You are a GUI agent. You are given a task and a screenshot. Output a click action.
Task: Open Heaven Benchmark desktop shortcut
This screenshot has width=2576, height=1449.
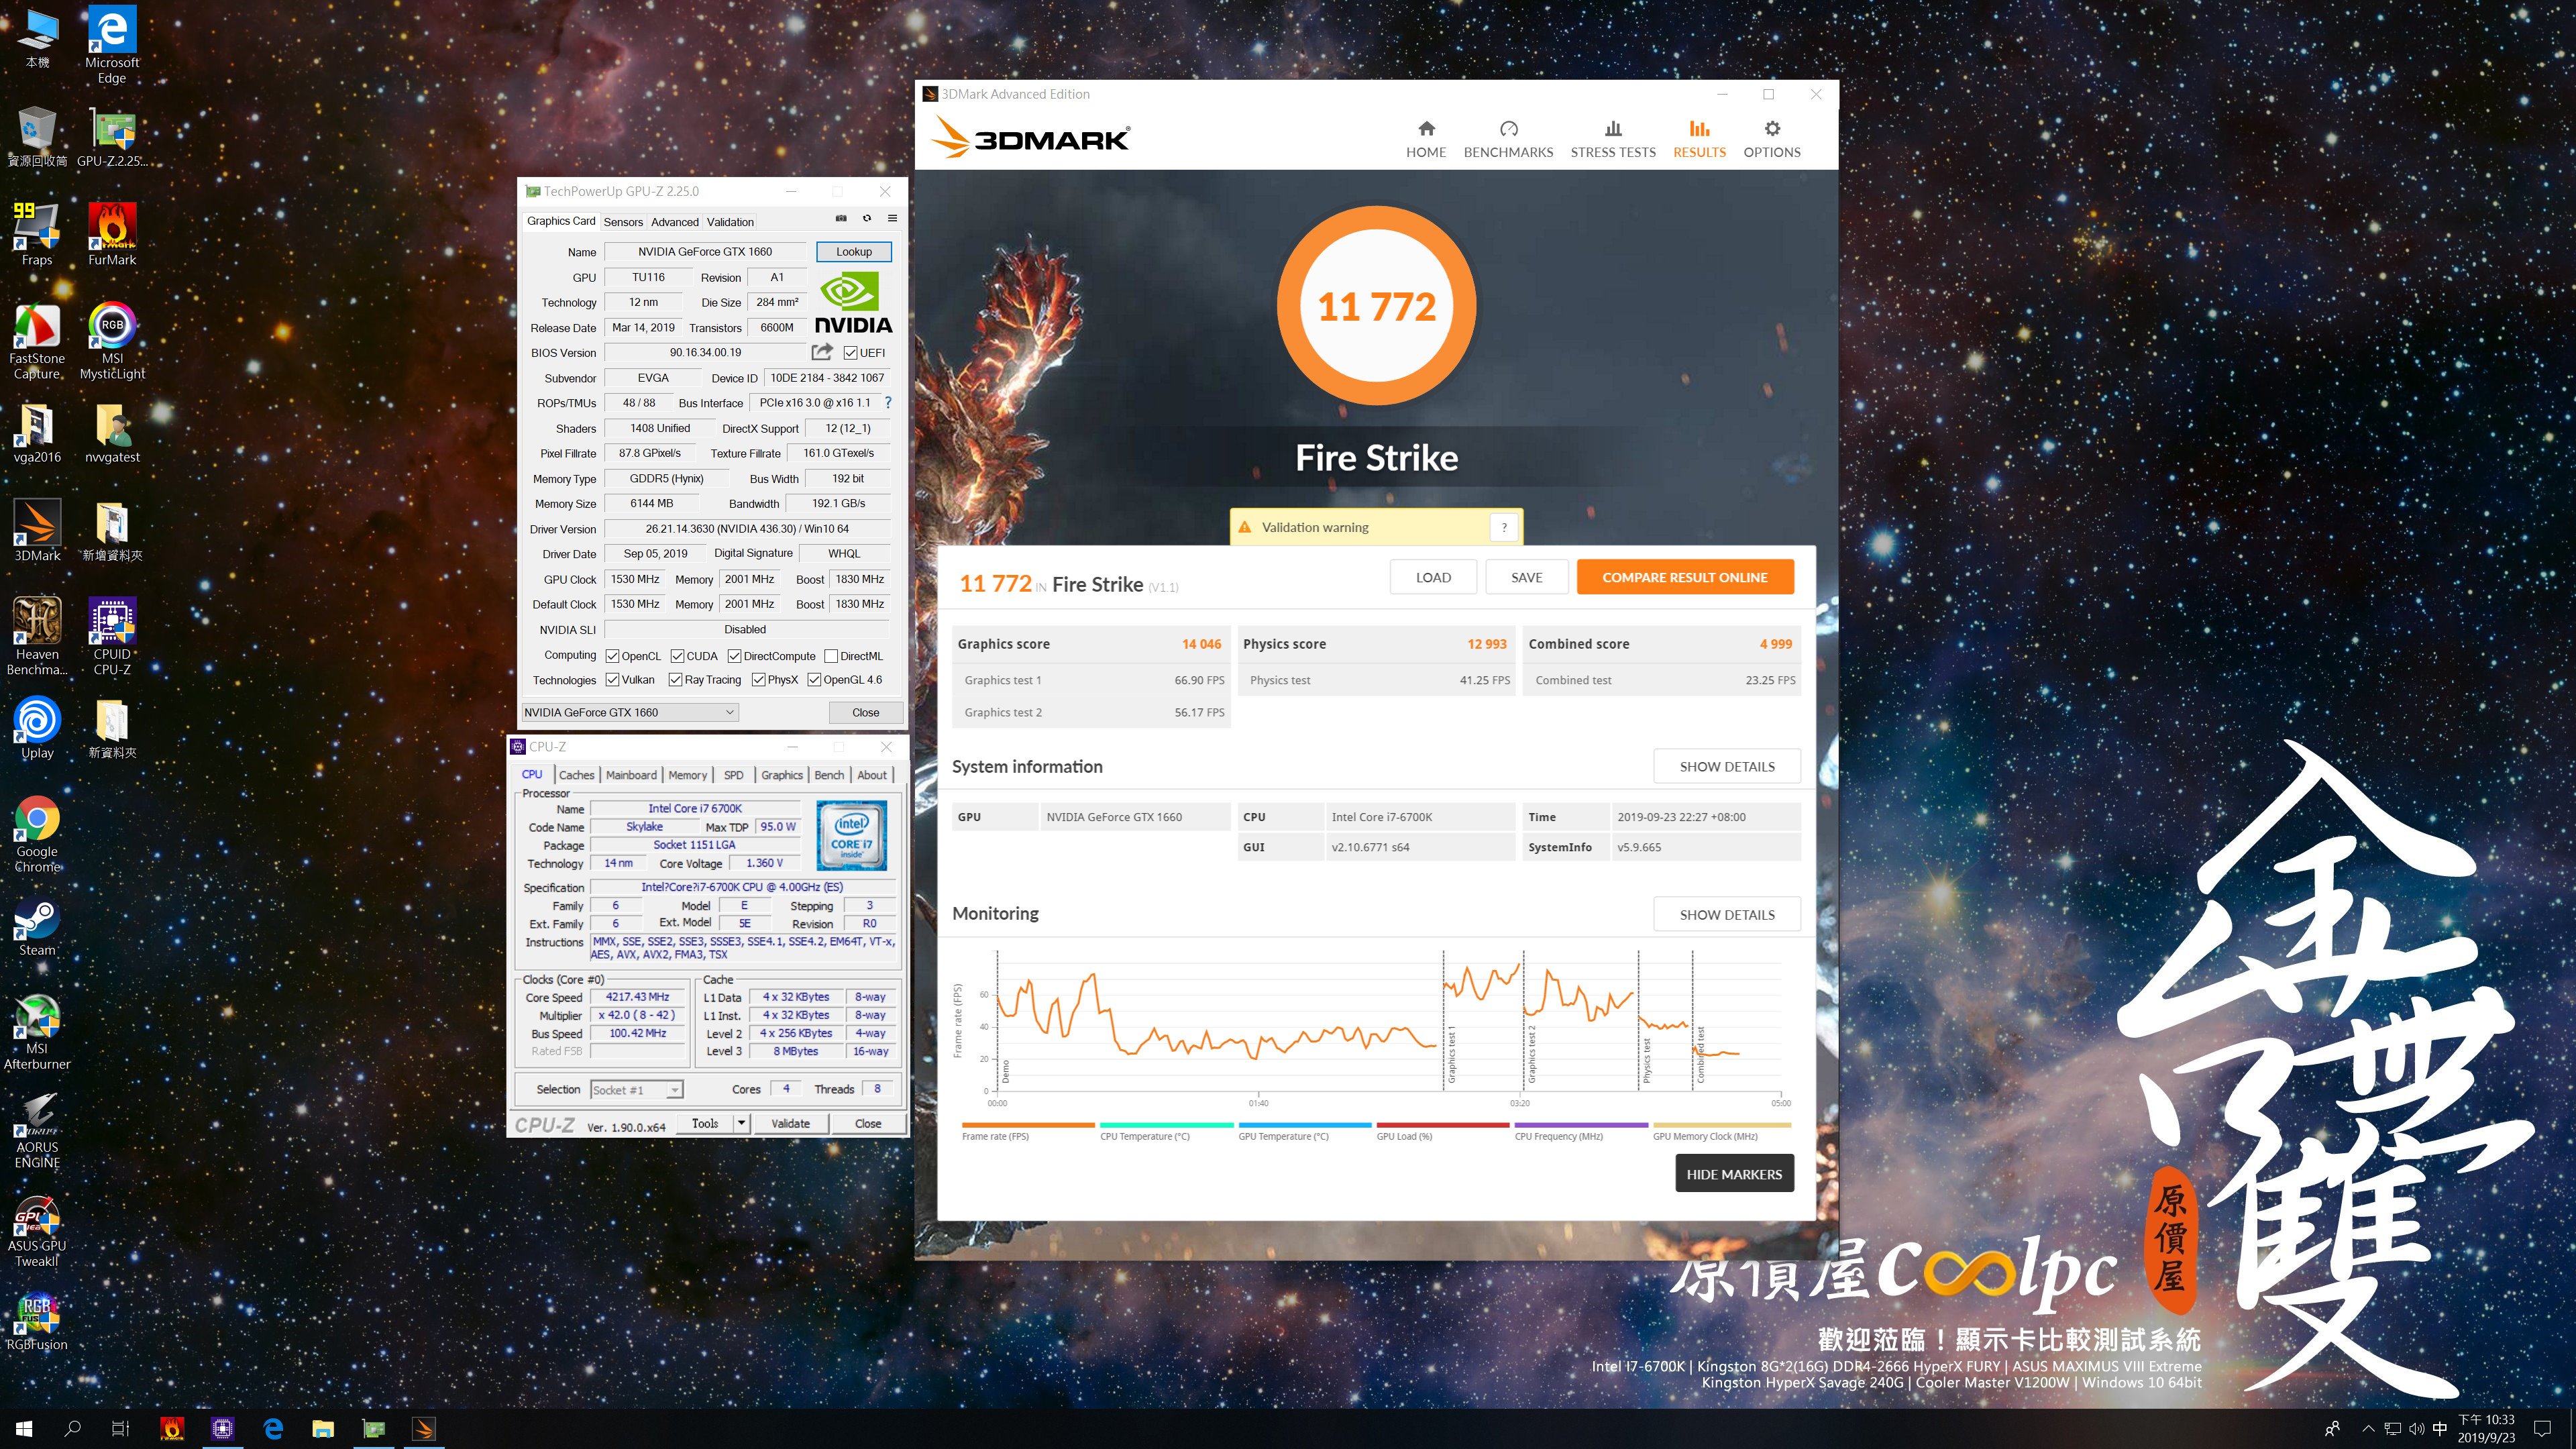pyautogui.click(x=37, y=636)
